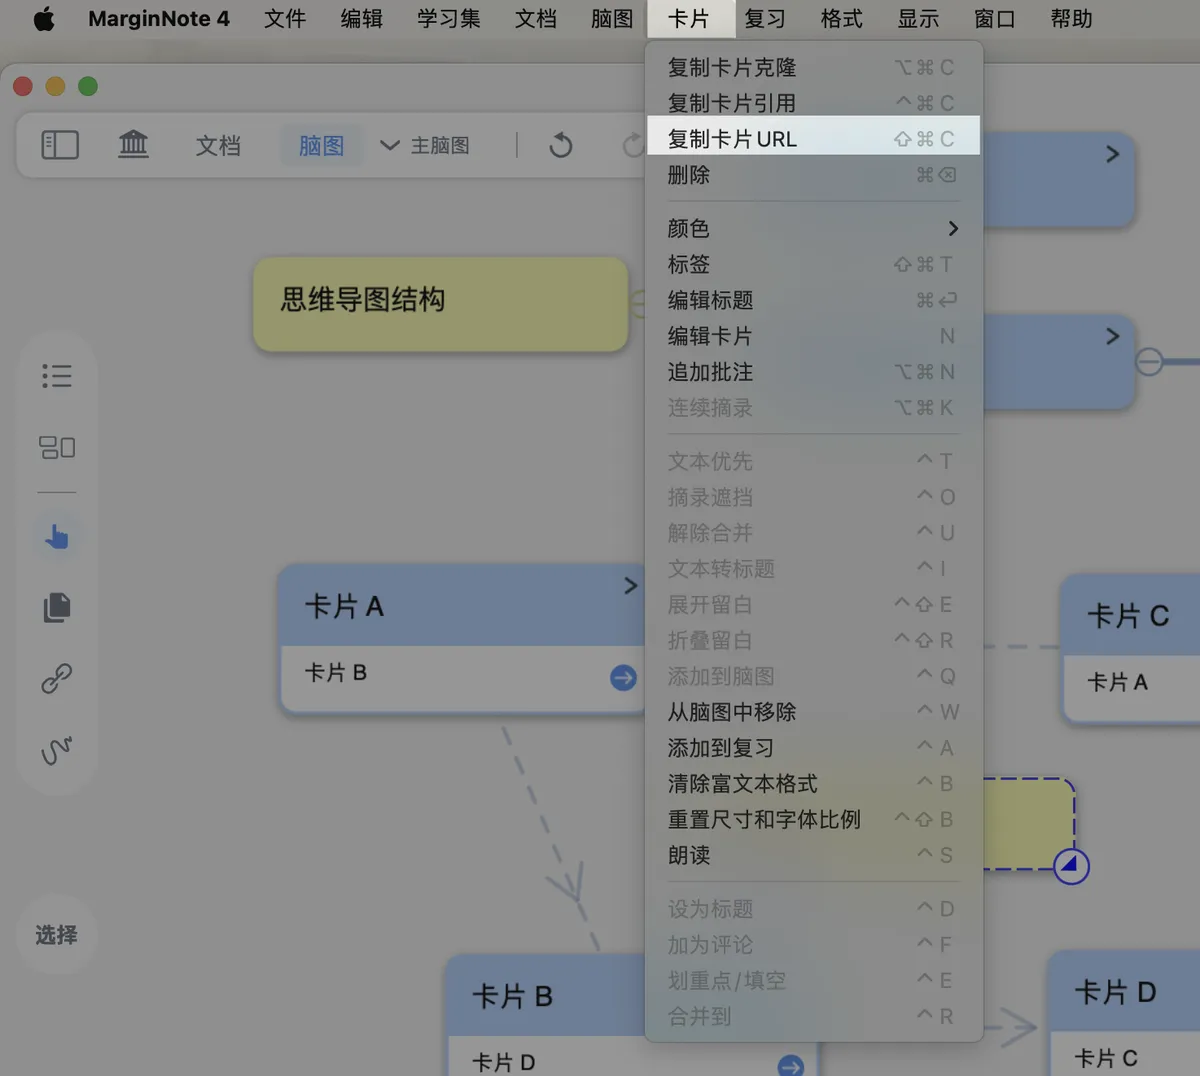Image resolution: width=1200 pixels, height=1076 pixels.
Task: Open the 文件 menu
Action: [x=285, y=19]
